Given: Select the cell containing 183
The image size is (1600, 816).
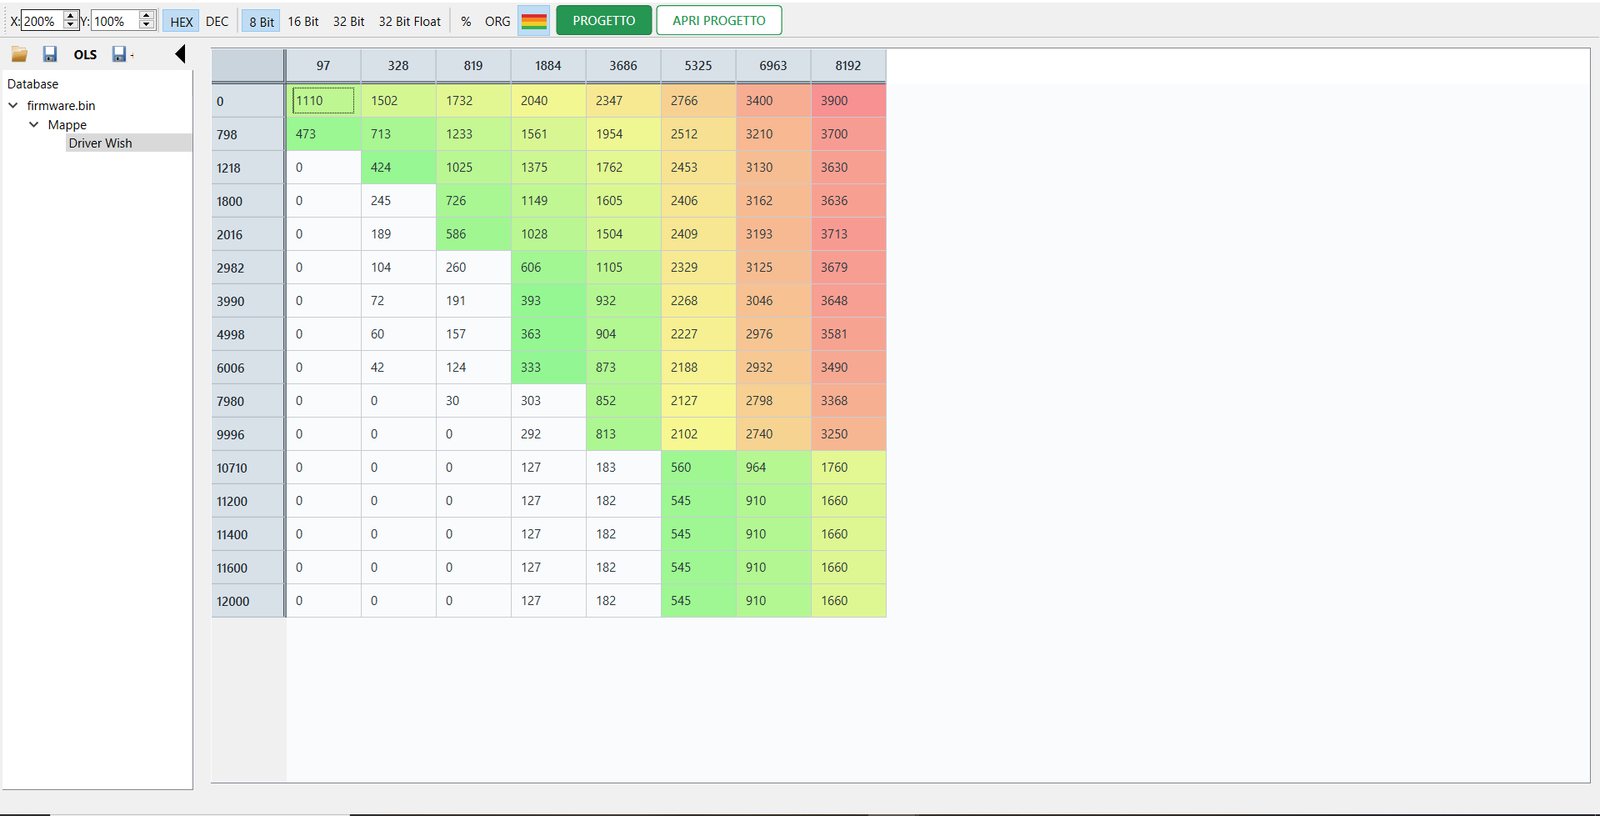Looking at the screenshot, I should (623, 467).
